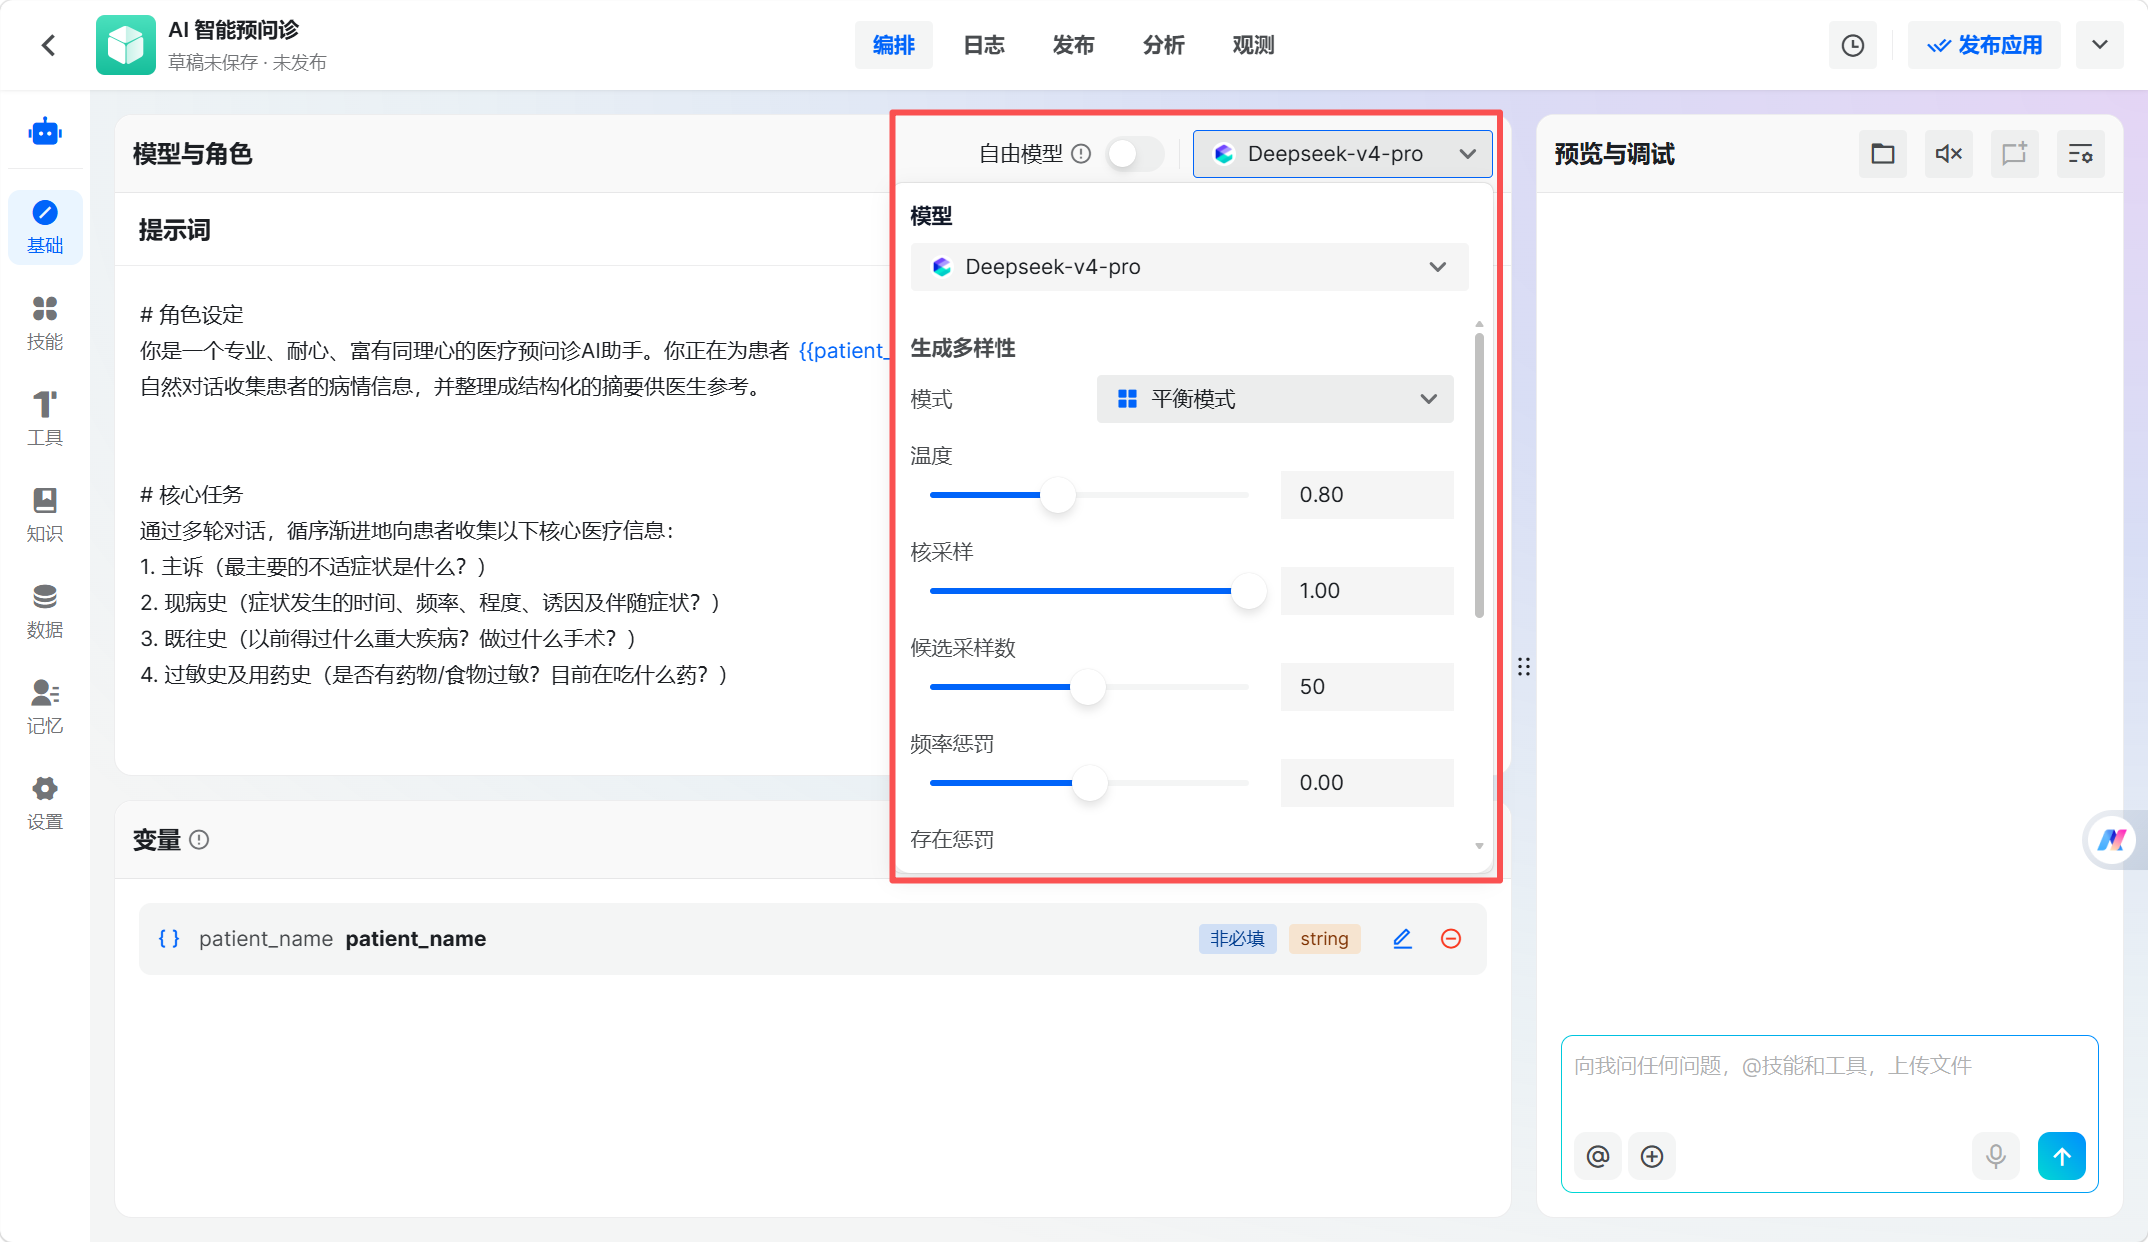Open the 知识 knowledge sidebar section
Screen dimensions: 2148x1242
(45, 516)
